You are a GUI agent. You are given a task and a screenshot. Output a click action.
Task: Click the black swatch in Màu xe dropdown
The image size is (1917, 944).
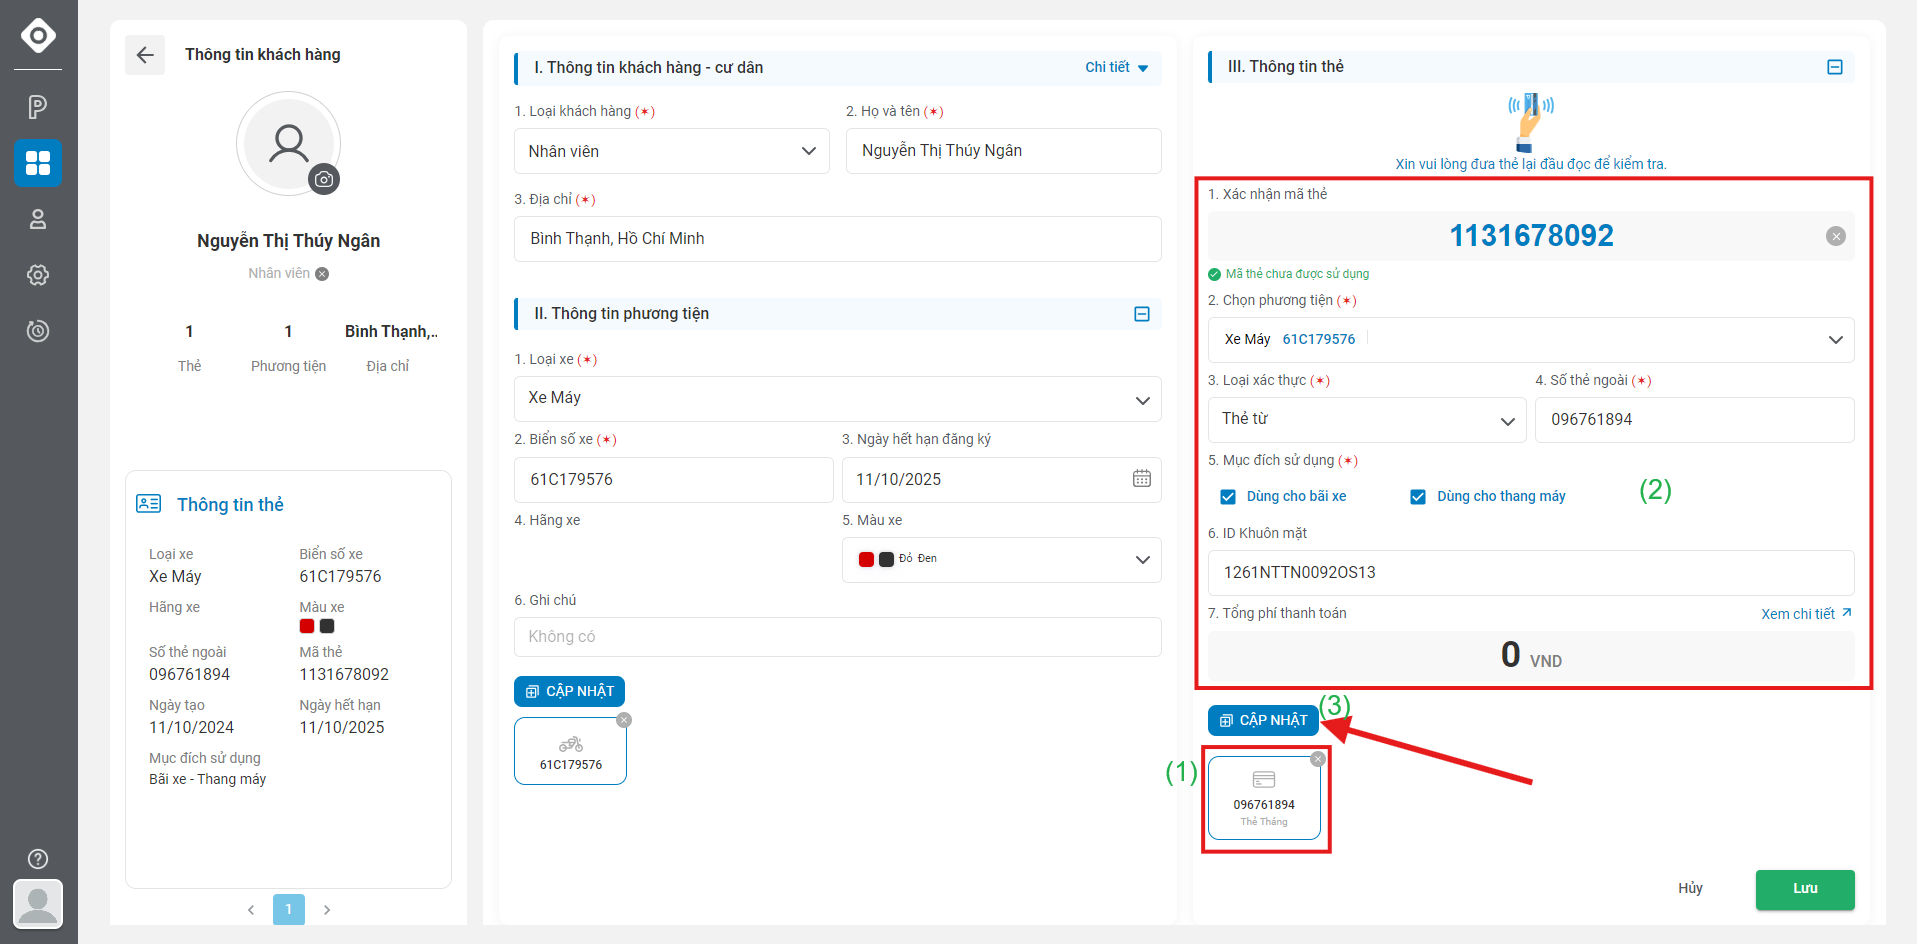pos(886,559)
